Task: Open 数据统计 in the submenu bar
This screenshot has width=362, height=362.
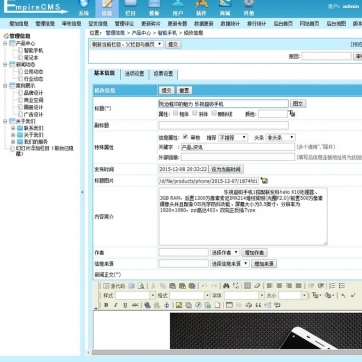Action: pyautogui.click(x=230, y=24)
